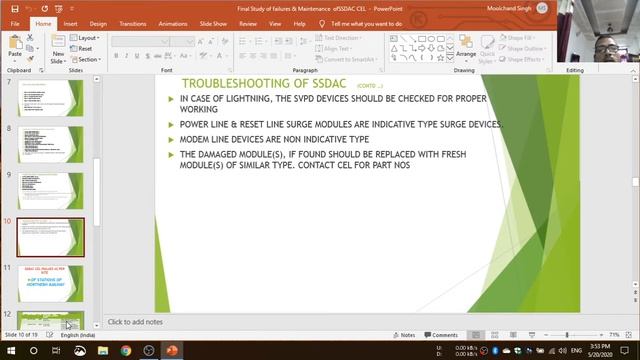Click the Format Painter brush icon
This screenshot has width=640, height=360.
click(x=30, y=59)
